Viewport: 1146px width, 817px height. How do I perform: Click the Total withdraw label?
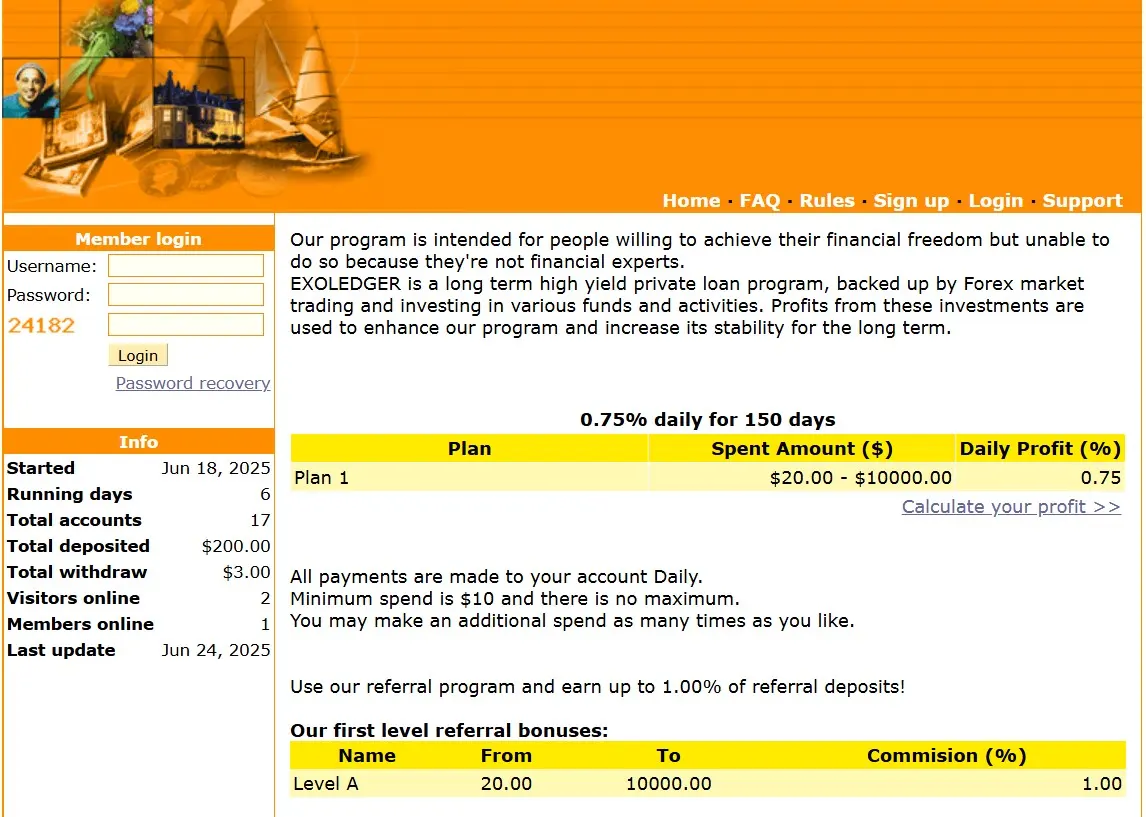pos(77,572)
